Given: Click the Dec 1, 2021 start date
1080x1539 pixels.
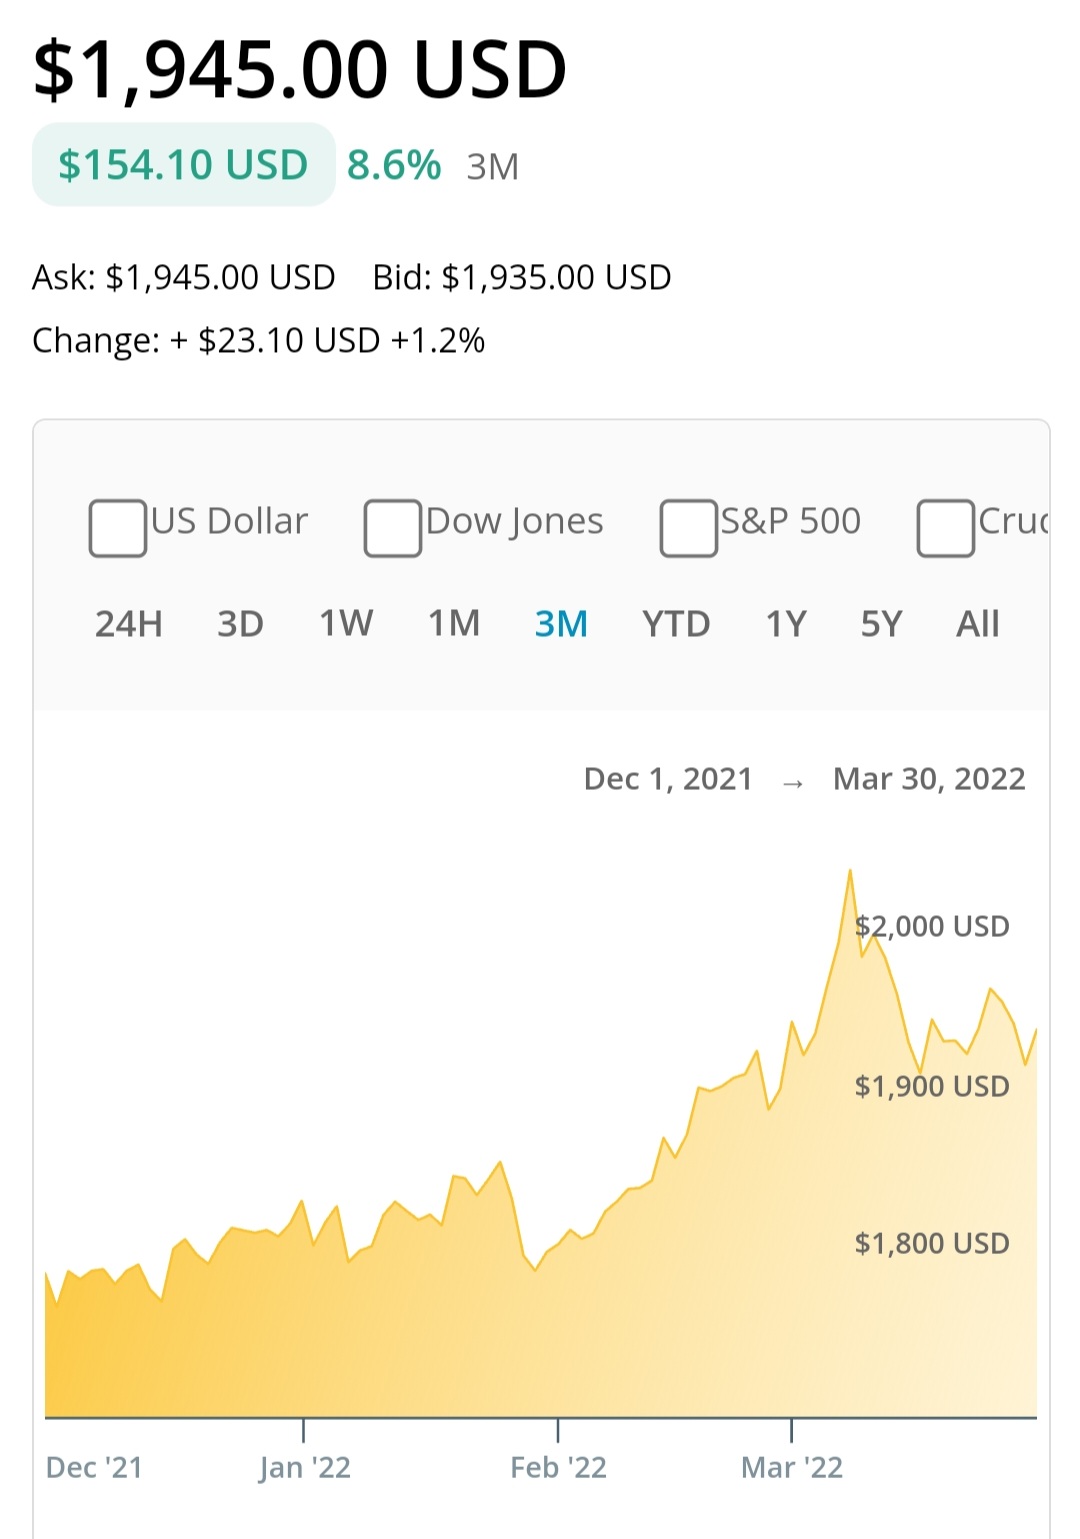Looking at the screenshot, I should [668, 779].
